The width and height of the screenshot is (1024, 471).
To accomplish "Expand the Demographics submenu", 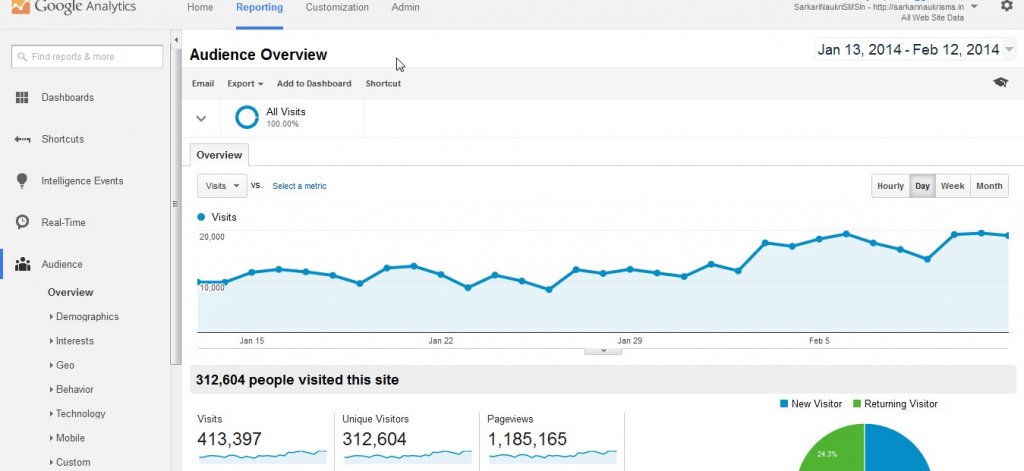I will pyautogui.click(x=84, y=316).
